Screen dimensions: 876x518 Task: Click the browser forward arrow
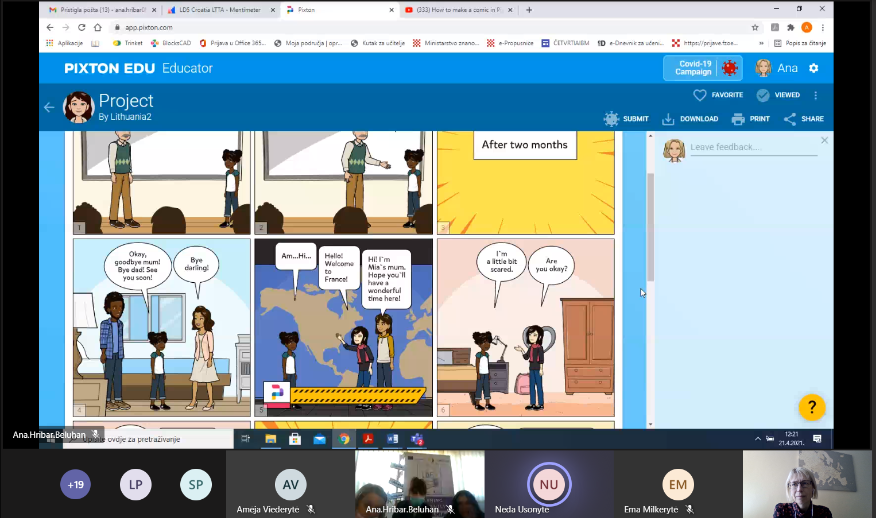[x=65, y=27]
